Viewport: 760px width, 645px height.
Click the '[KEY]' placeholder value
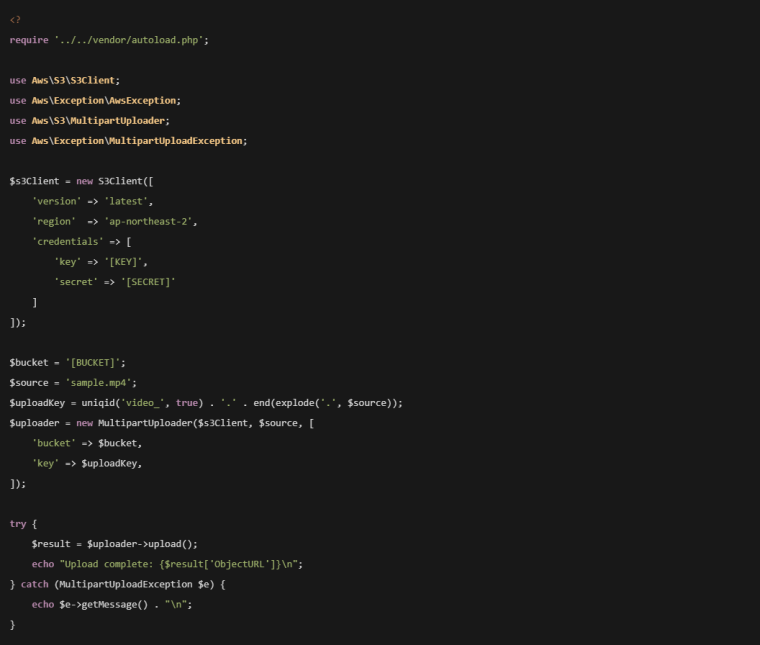(124, 262)
